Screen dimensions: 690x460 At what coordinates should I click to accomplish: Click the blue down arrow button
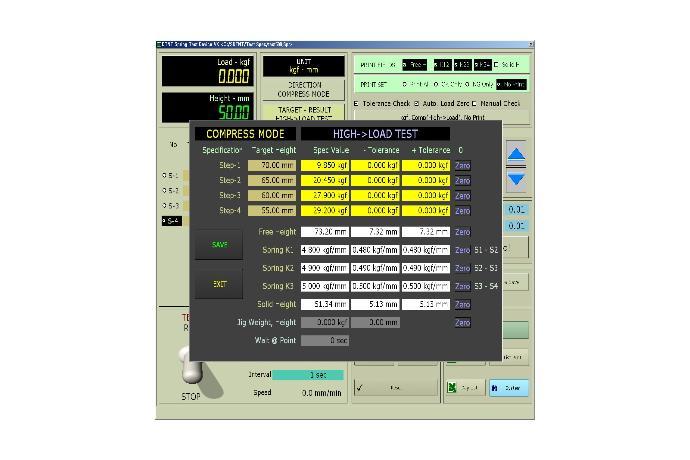tap(516, 179)
